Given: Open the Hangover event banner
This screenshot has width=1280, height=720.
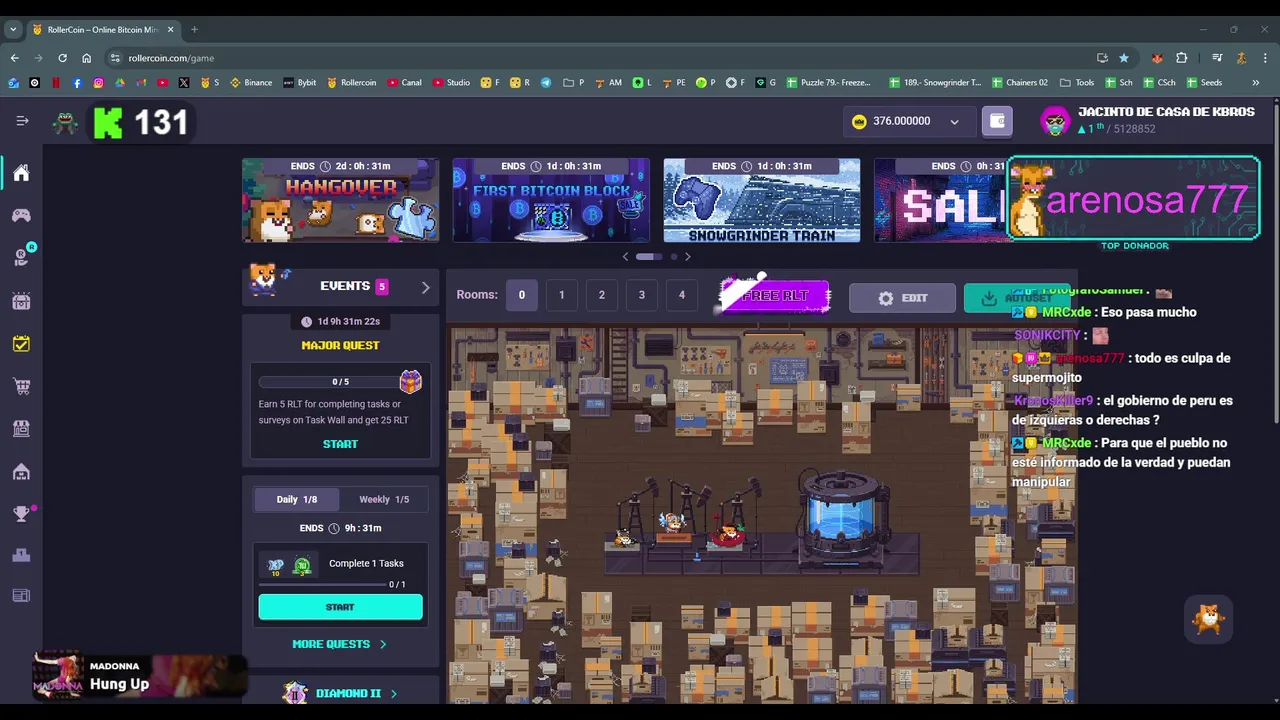Looking at the screenshot, I should [340, 200].
